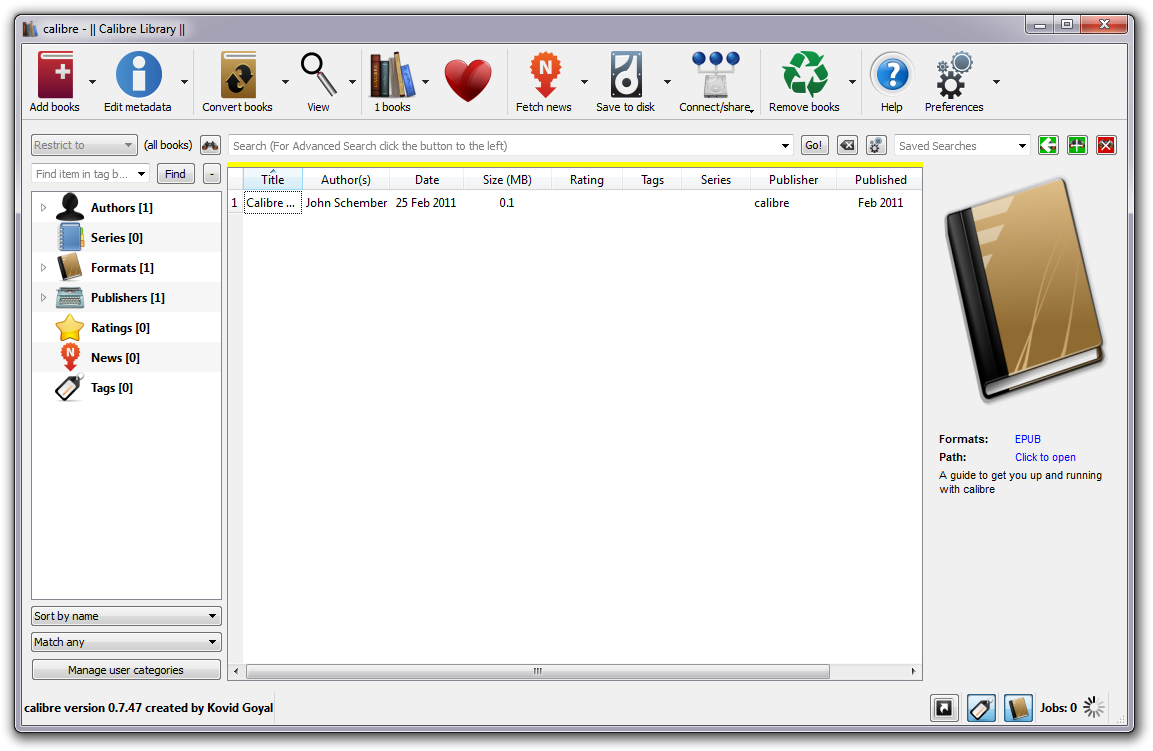Sort by Publisher column header
The width and height of the screenshot is (1153, 751).
point(793,179)
